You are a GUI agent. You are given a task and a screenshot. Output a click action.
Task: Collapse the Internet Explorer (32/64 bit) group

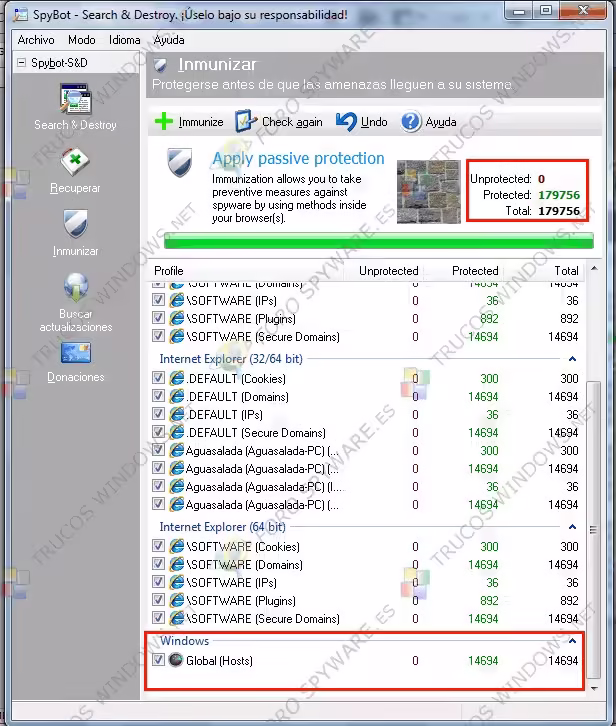tap(572, 359)
